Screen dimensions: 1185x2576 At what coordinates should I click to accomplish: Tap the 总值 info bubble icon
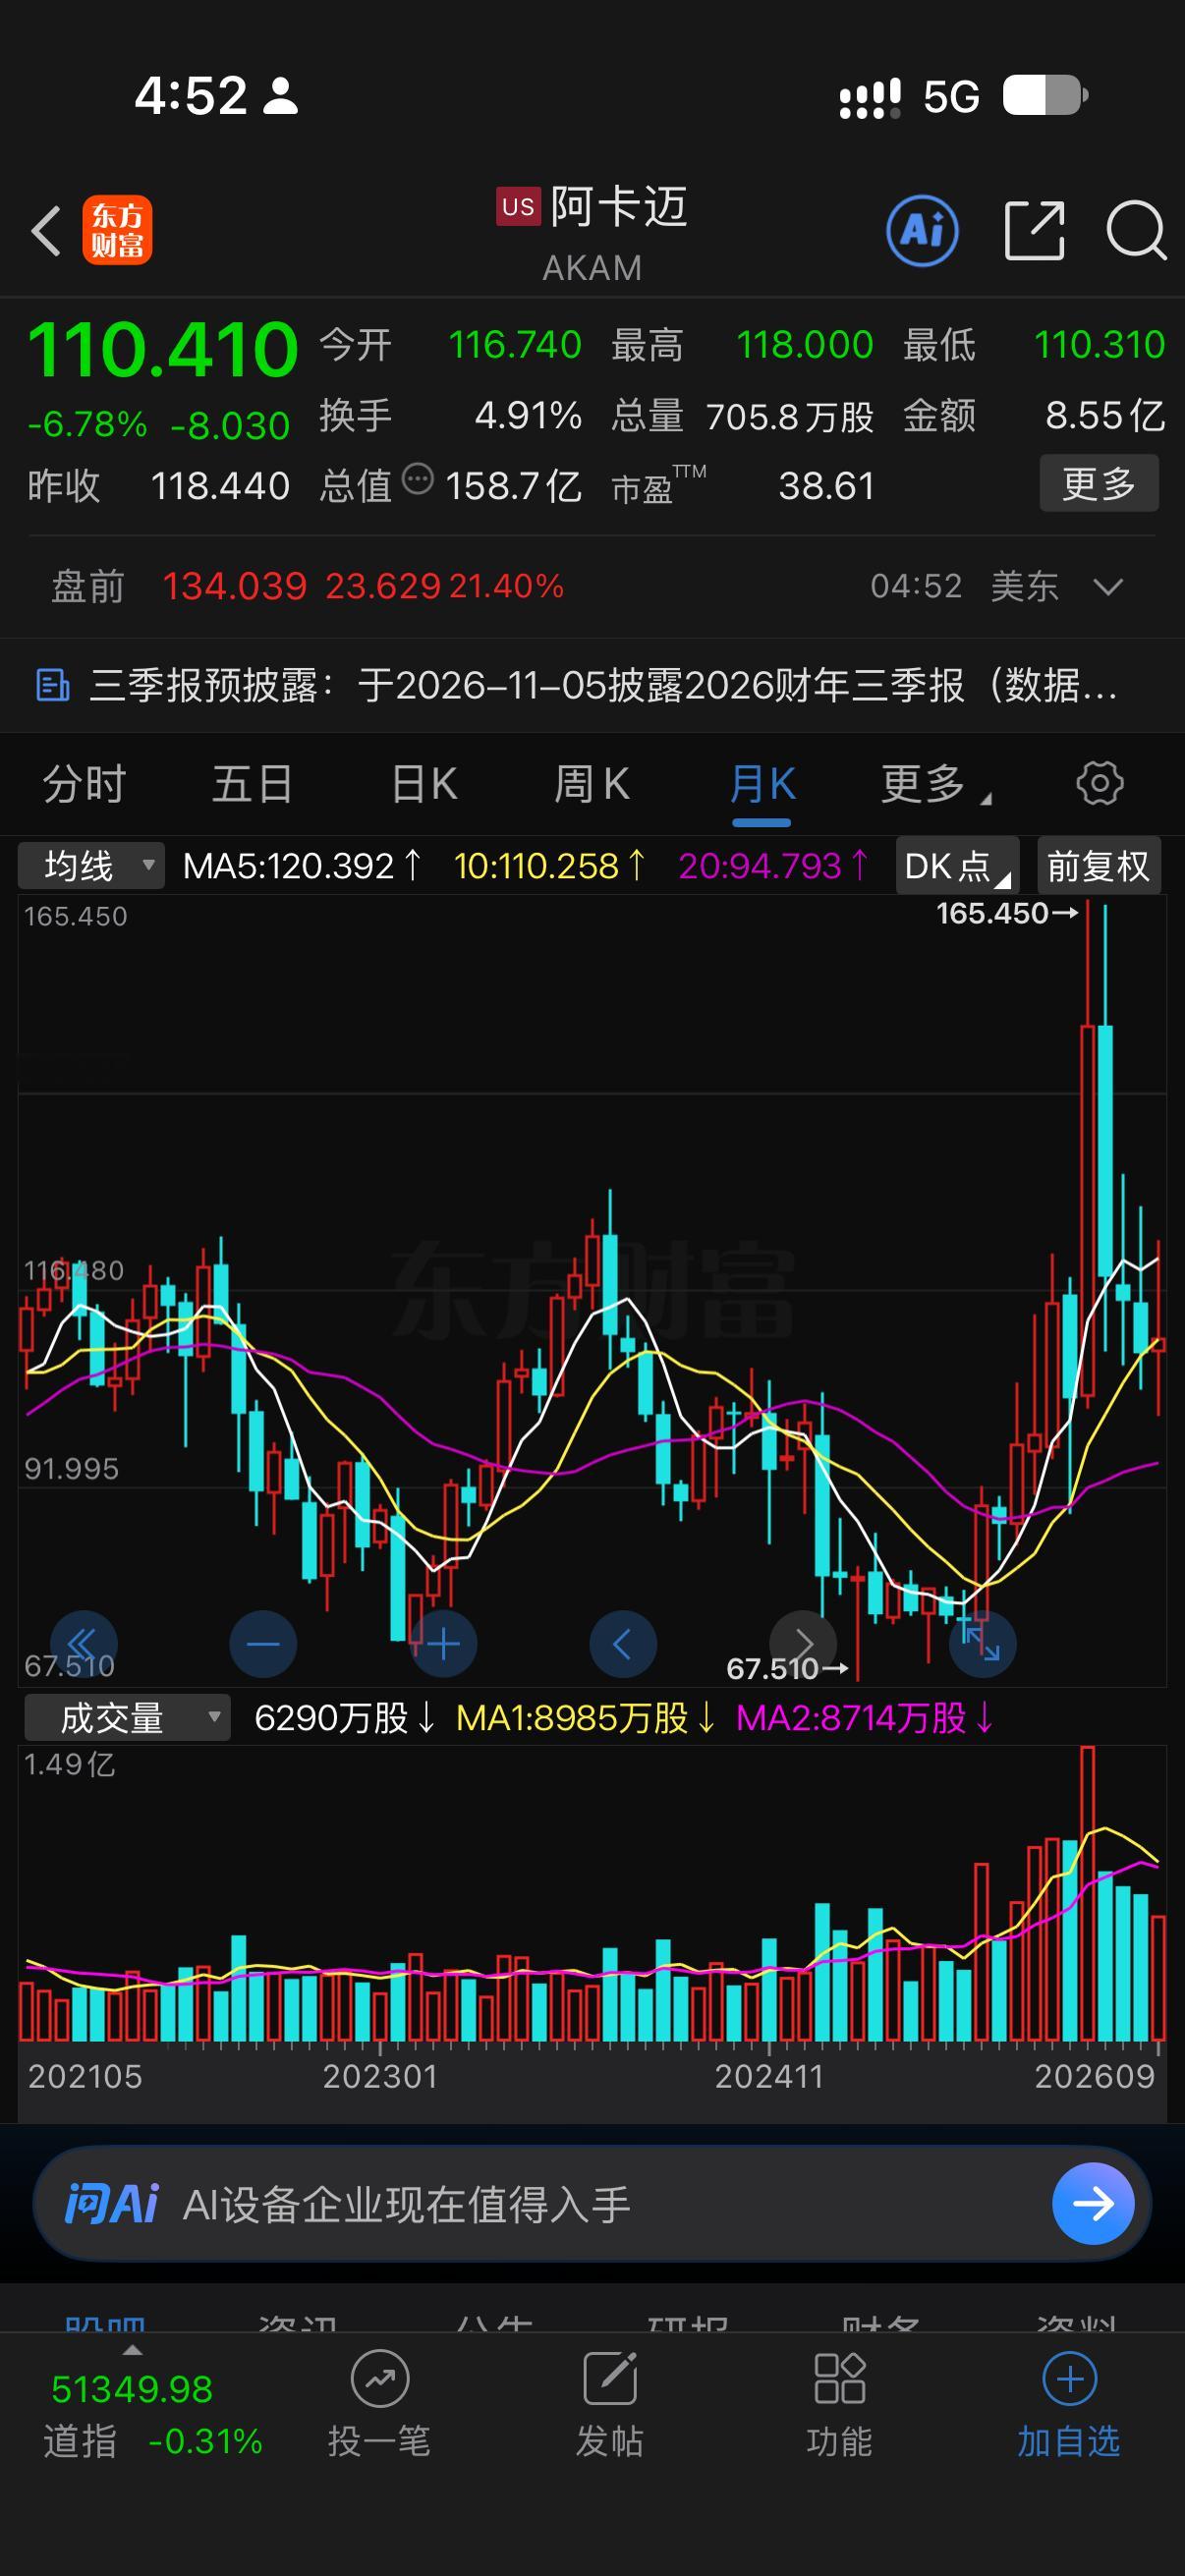tap(417, 480)
